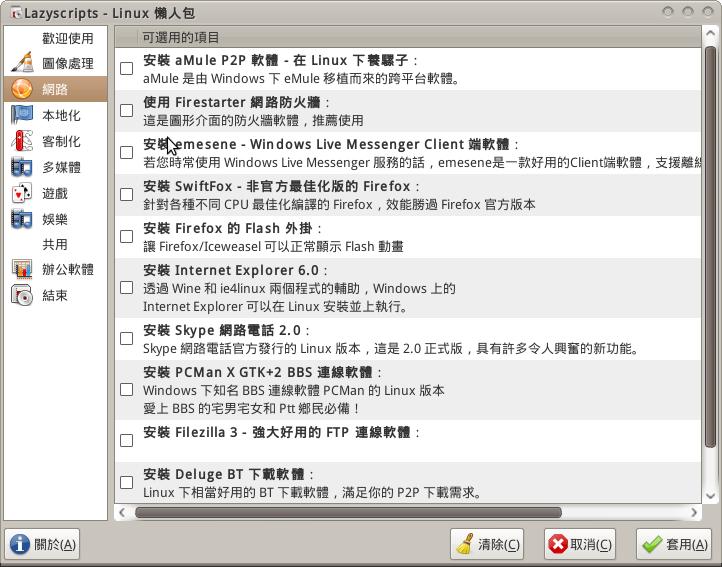Select the 安裝 Deluge BT 下載軟體 title text
This screenshot has height=567, width=722.
(x=224, y=474)
